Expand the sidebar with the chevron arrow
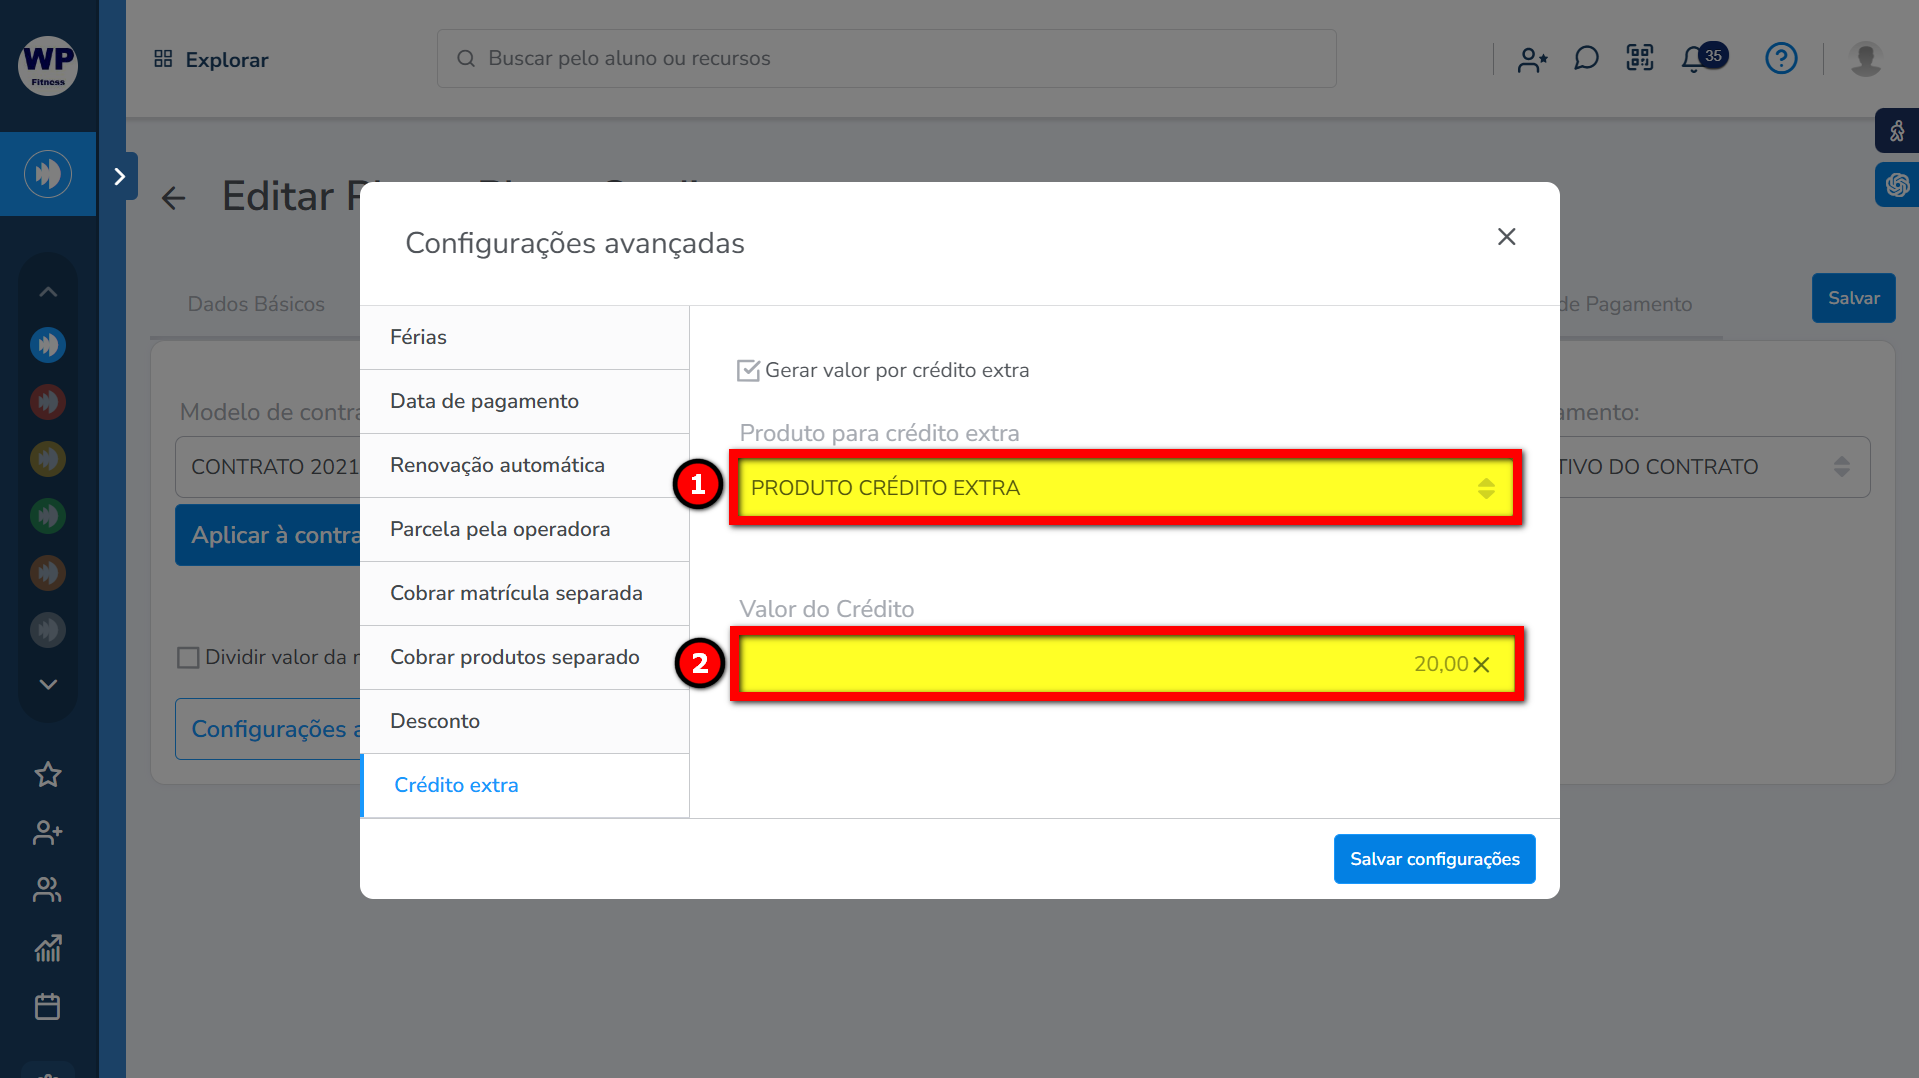Screen dimensions: 1919x1078 pos(120,177)
